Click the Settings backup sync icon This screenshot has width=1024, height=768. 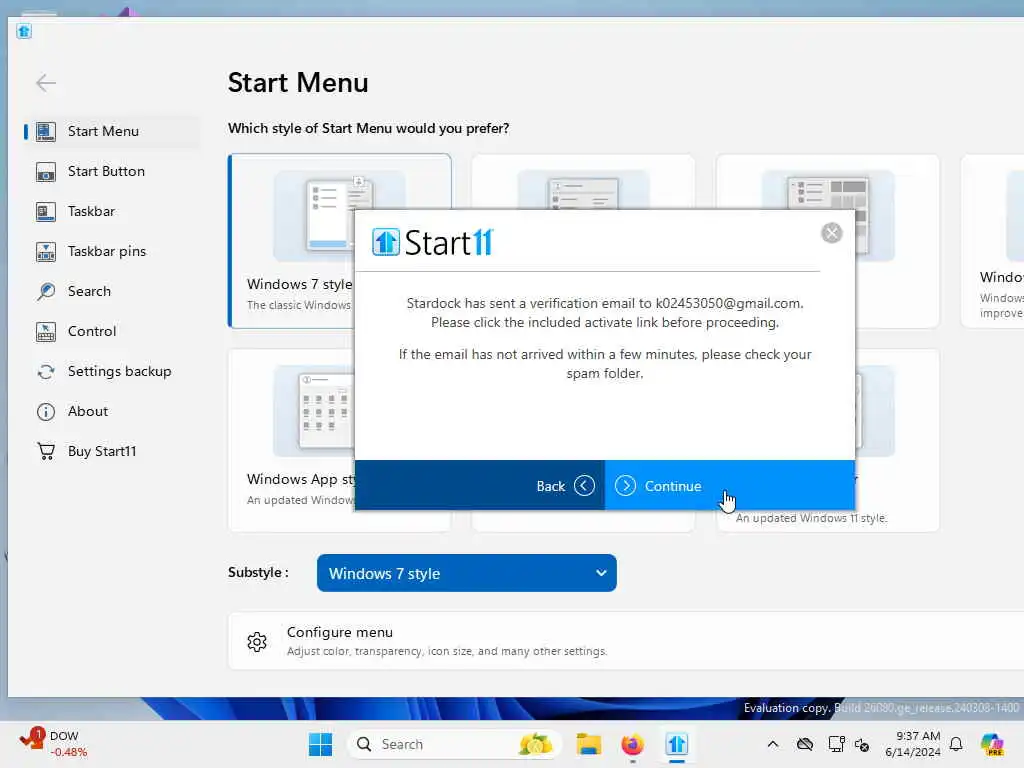pyautogui.click(x=46, y=372)
